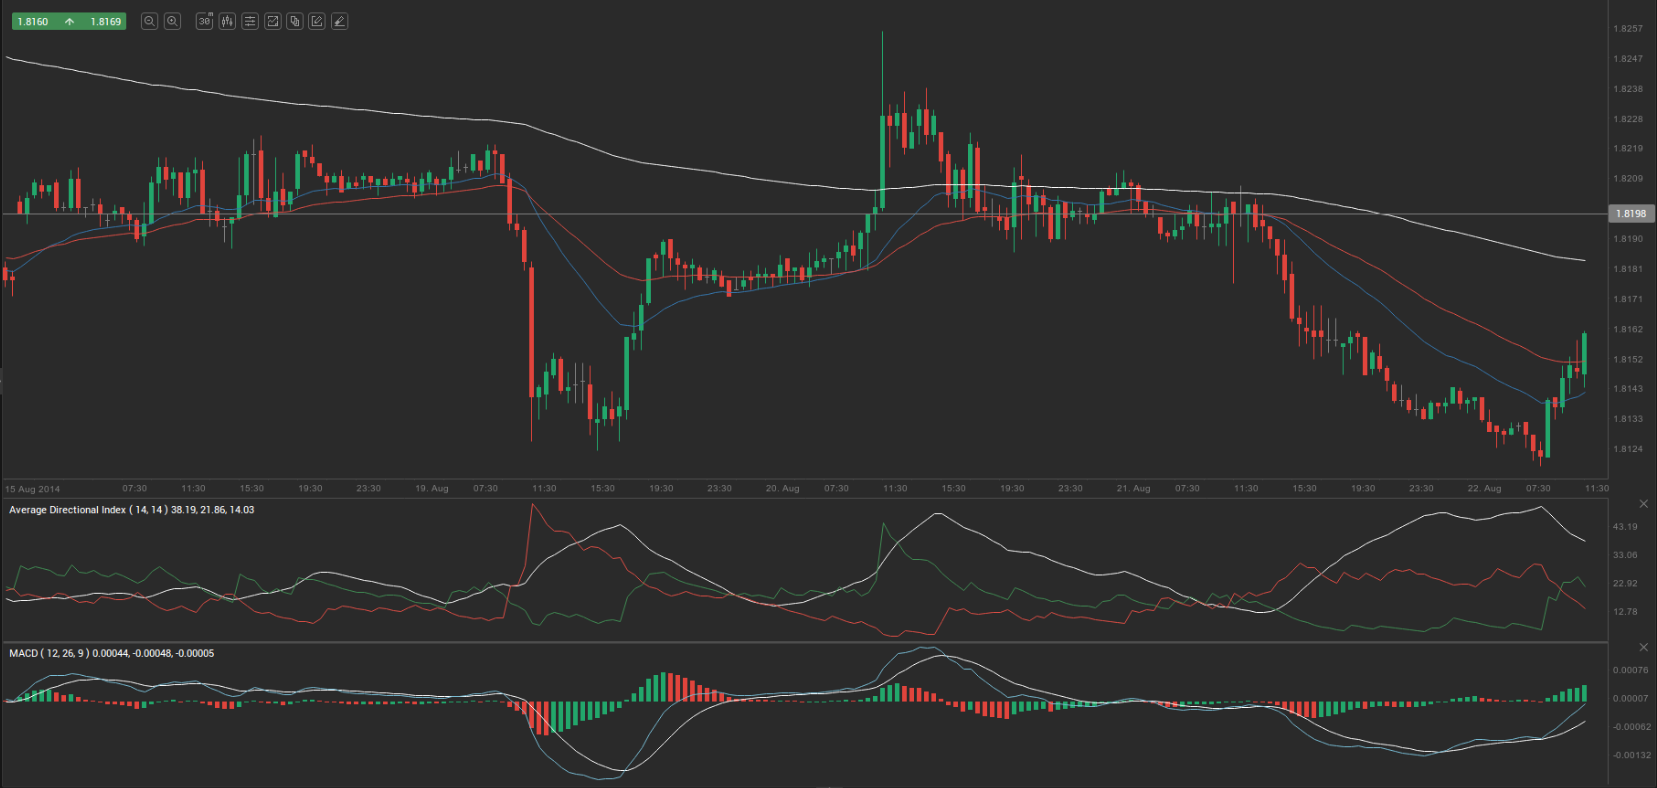Click the duplicate chart icon
Viewport: 1657px width, 788px height.
[x=295, y=21]
